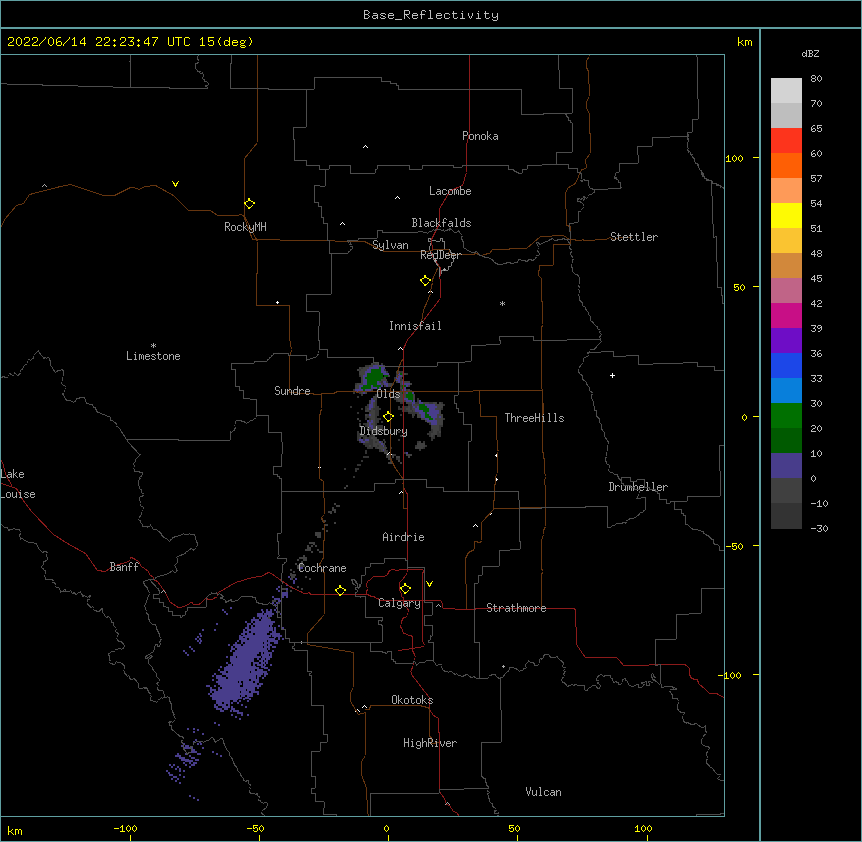Click the Strathmore label
This screenshot has height=842, width=862.
coord(516,608)
